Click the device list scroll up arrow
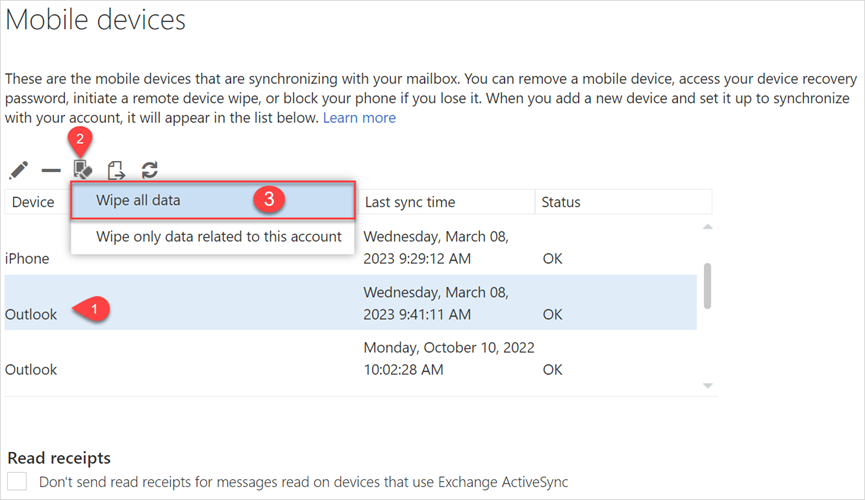Screen dimensions: 865x500 708,227
